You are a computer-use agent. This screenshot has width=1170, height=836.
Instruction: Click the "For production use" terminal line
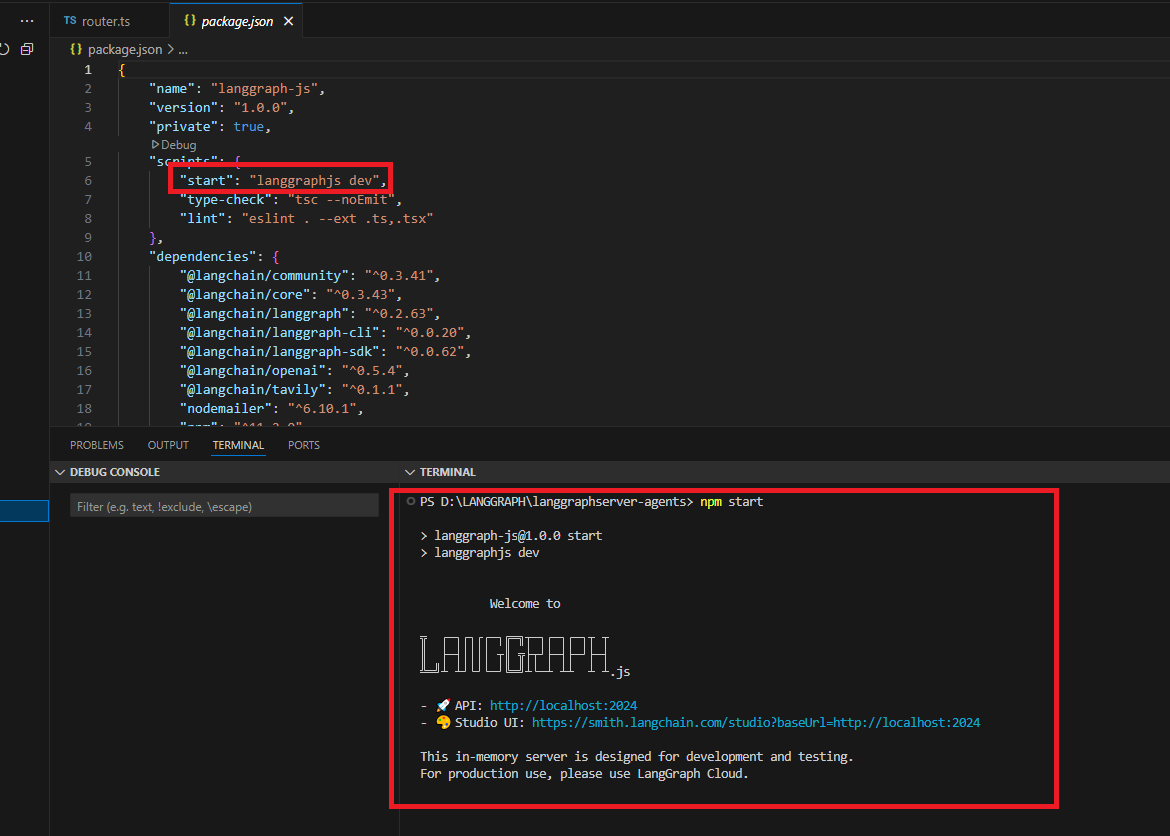[584, 774]
